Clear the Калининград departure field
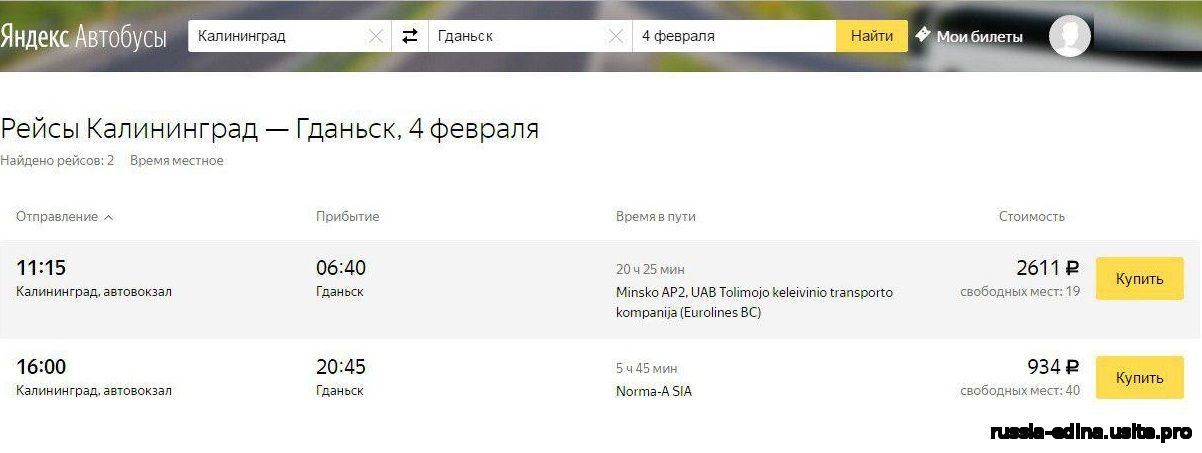Screen dimensions: 1202x453 pos(376,36)
